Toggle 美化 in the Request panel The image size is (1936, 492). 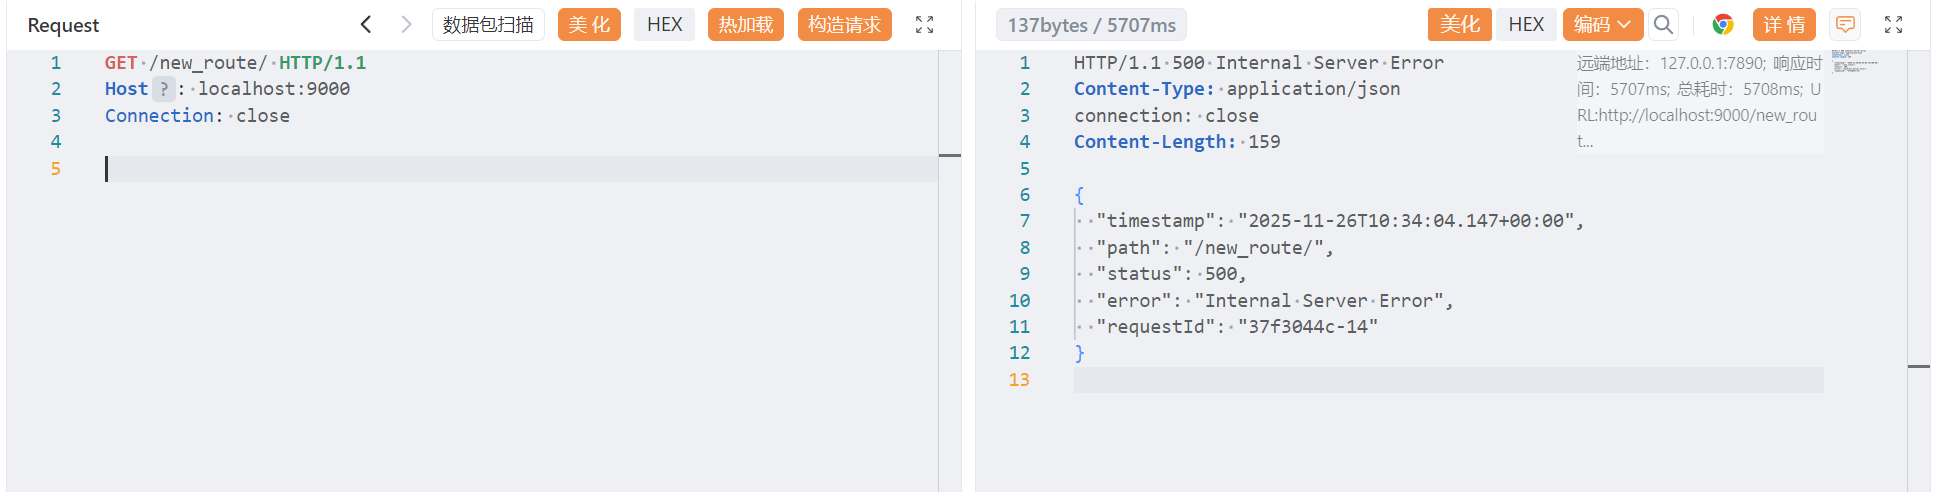click(589, 24)
